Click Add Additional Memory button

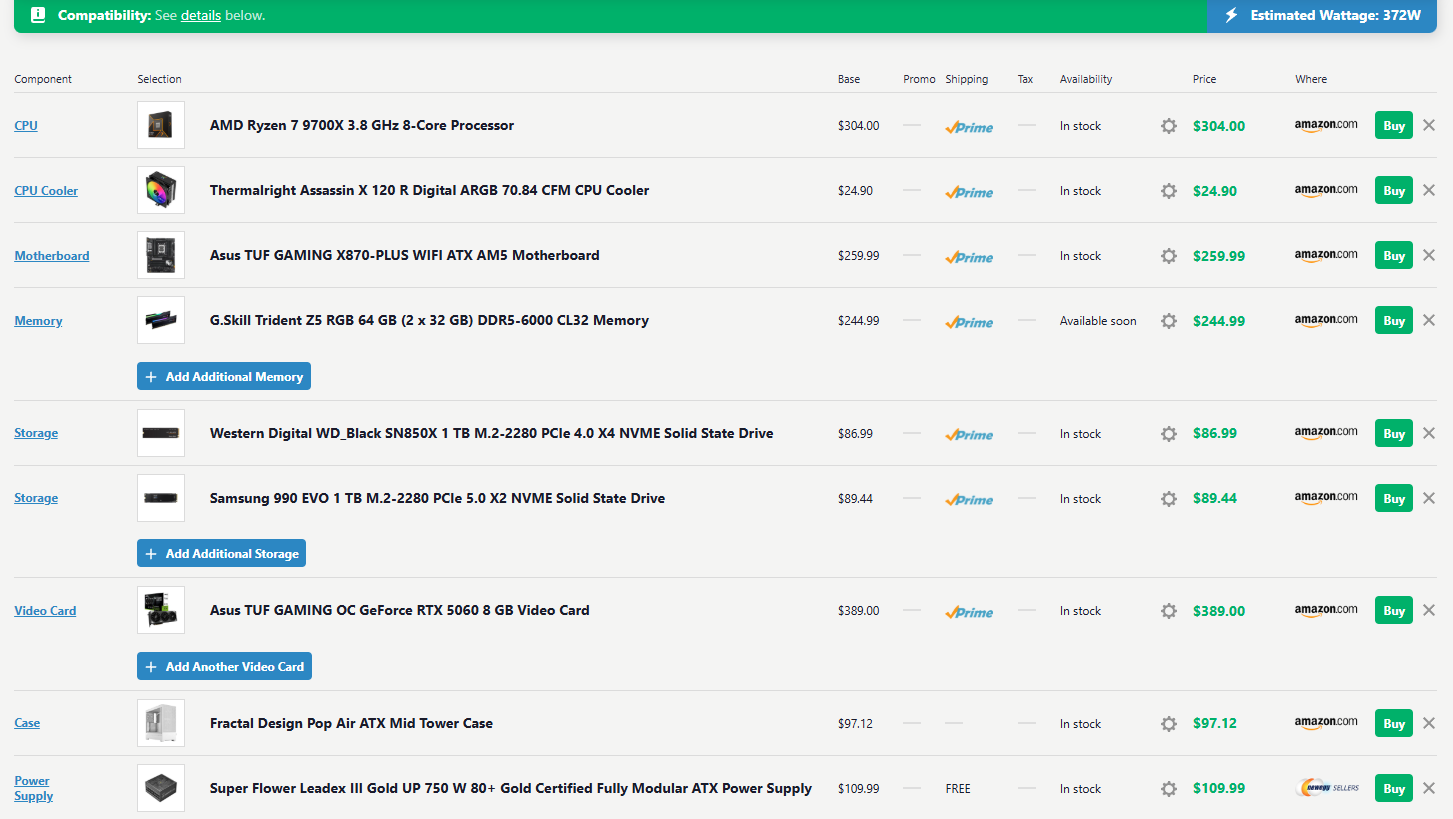coord(224,377)
